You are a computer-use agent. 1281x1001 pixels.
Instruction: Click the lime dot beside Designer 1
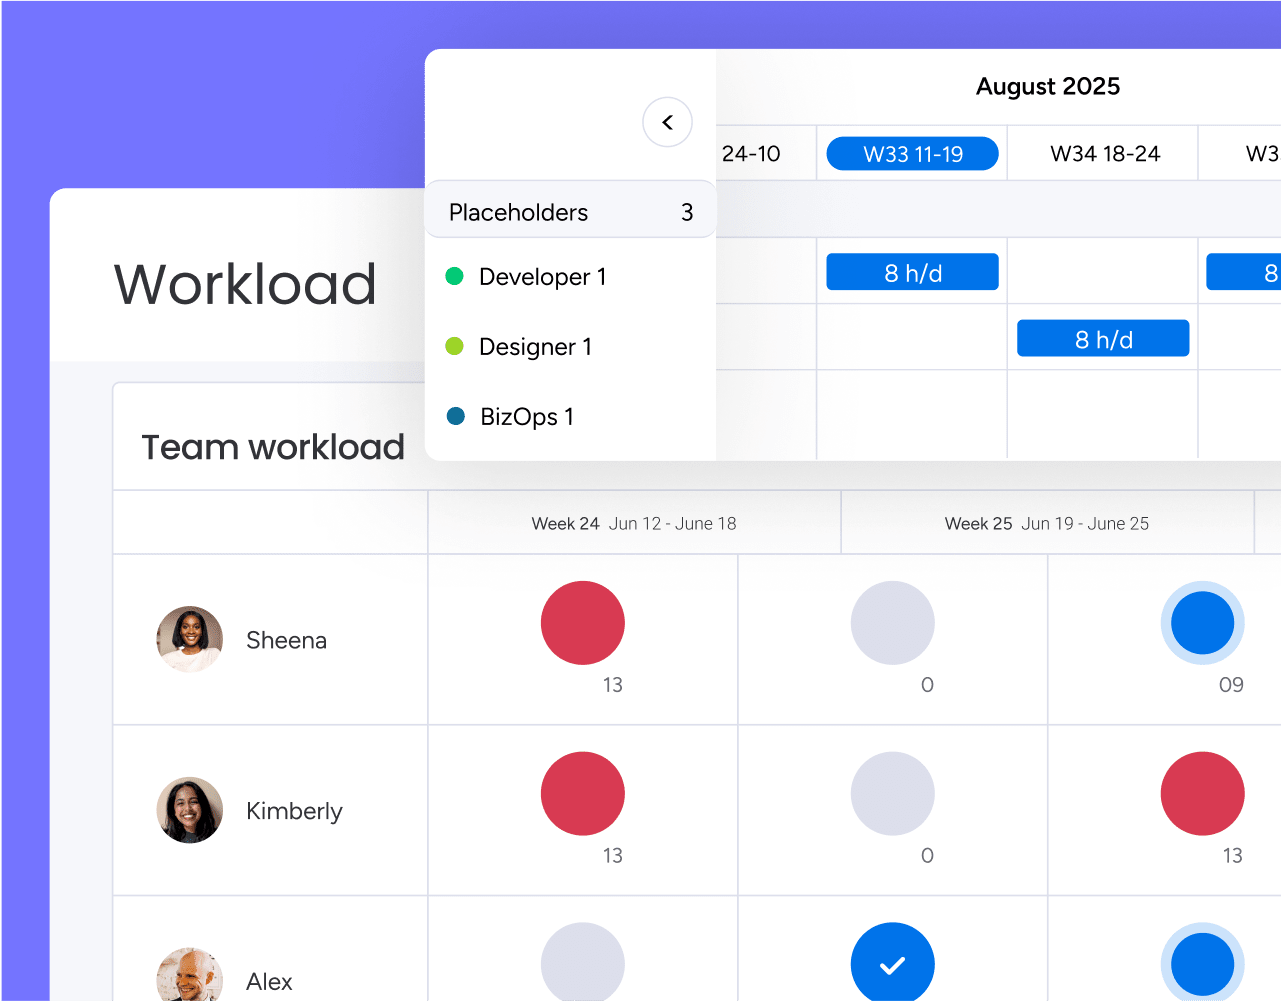tap(454, 346)
